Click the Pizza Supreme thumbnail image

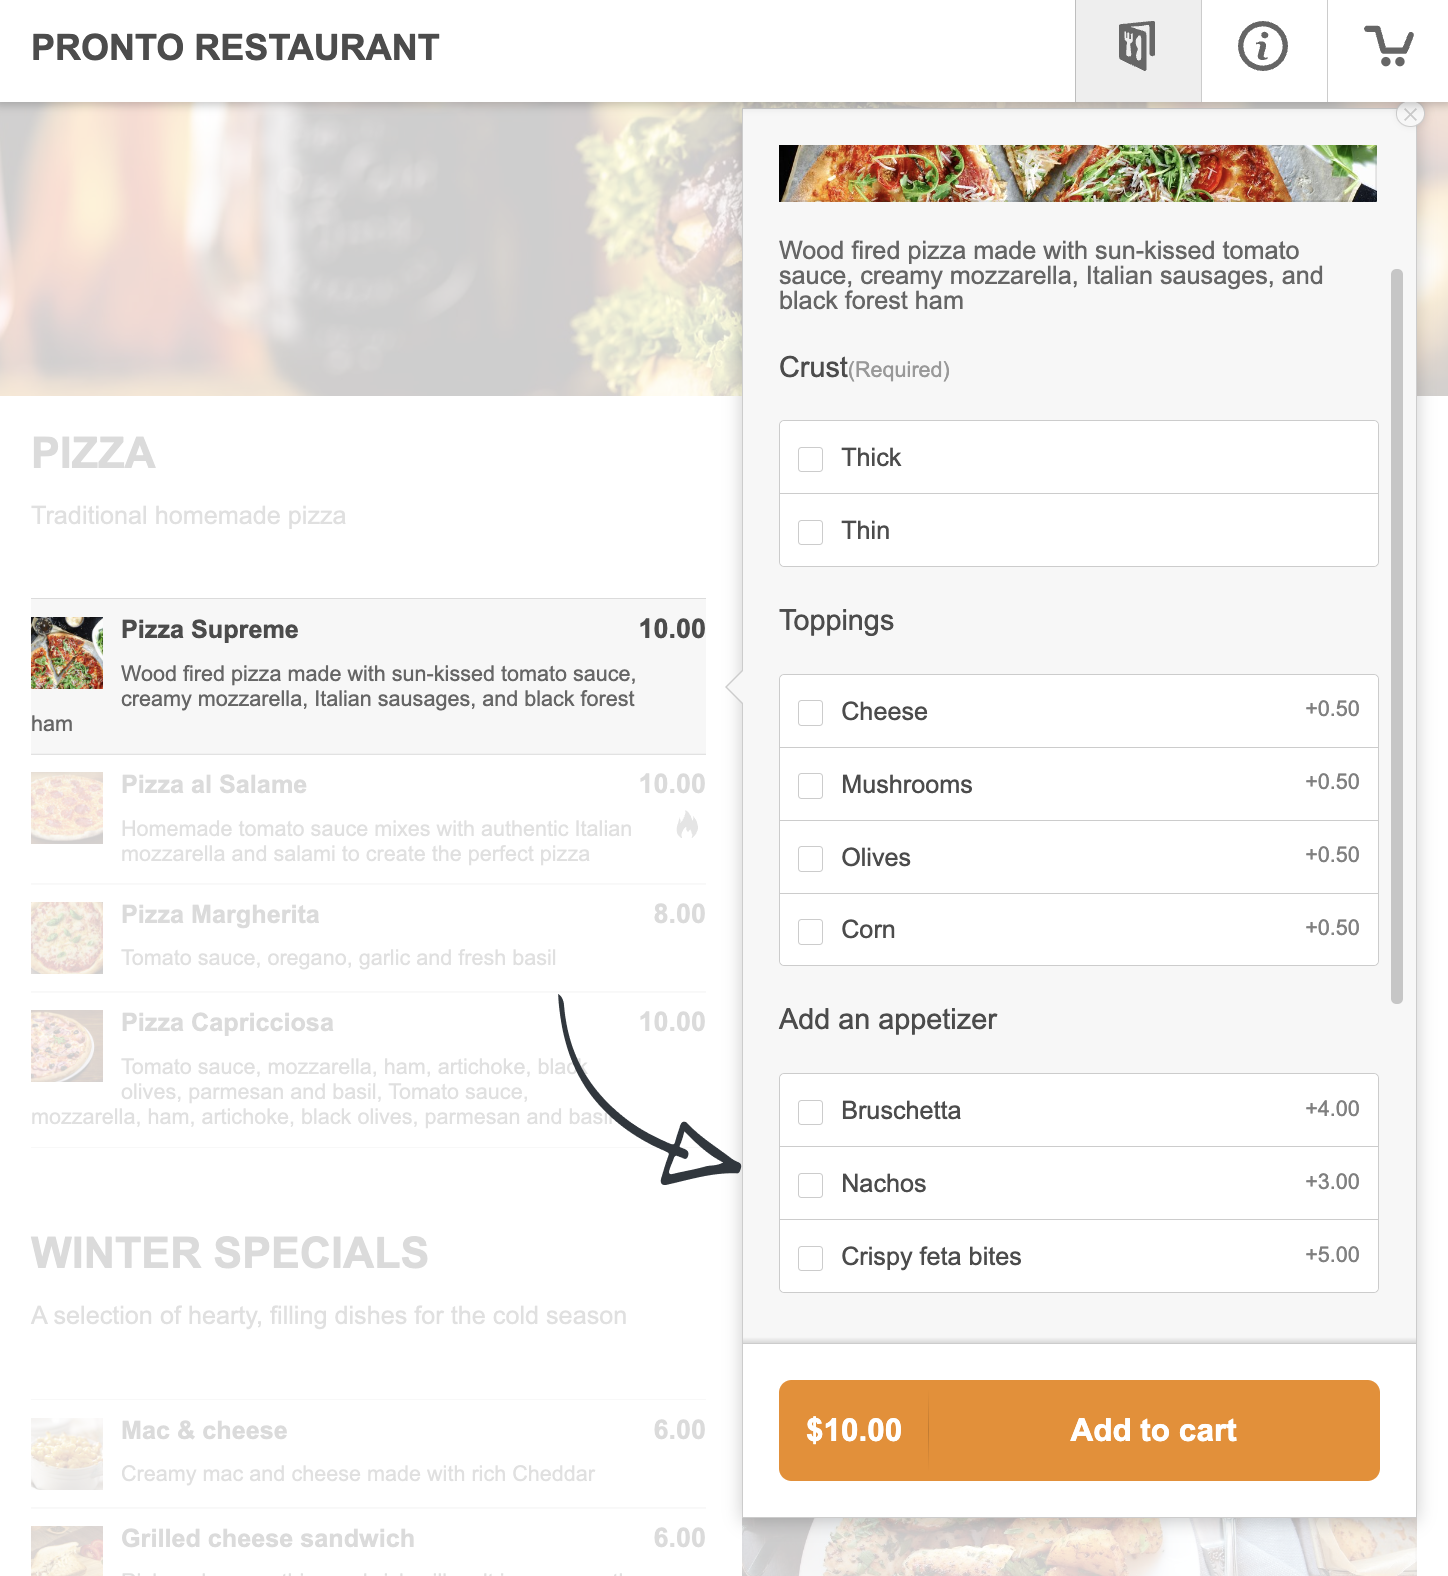click(x=67, y=653)
